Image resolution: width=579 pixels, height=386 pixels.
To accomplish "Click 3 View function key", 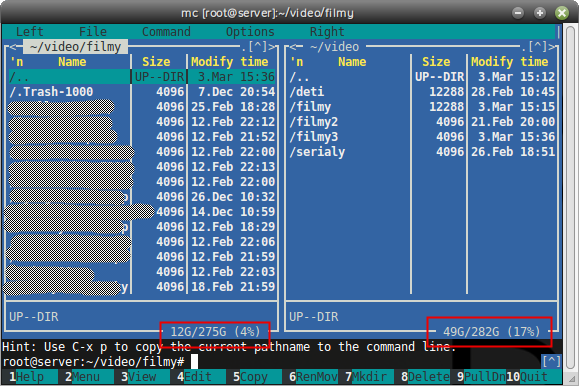I will (x=142, y=377).
